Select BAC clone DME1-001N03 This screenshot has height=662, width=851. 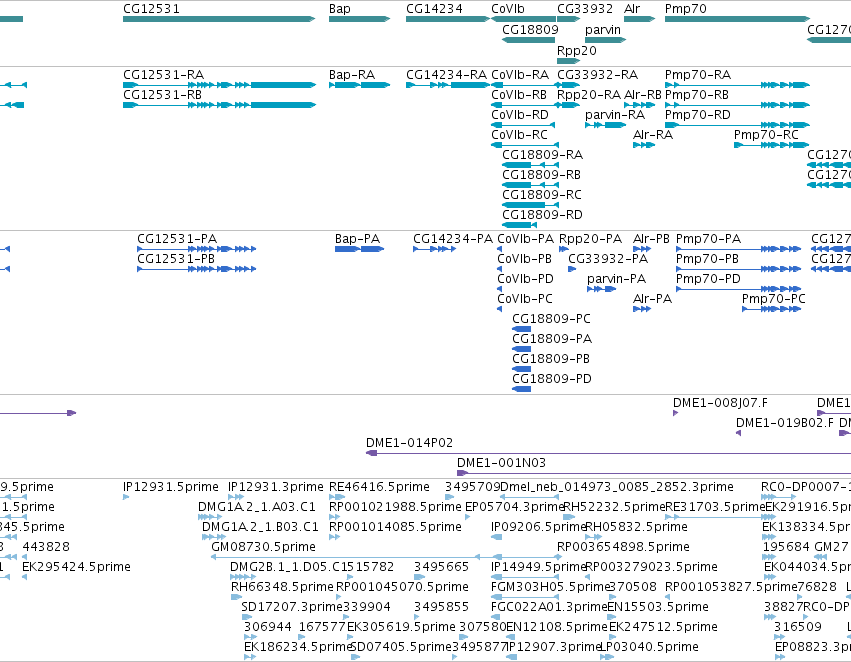click(x=654, y=473)
